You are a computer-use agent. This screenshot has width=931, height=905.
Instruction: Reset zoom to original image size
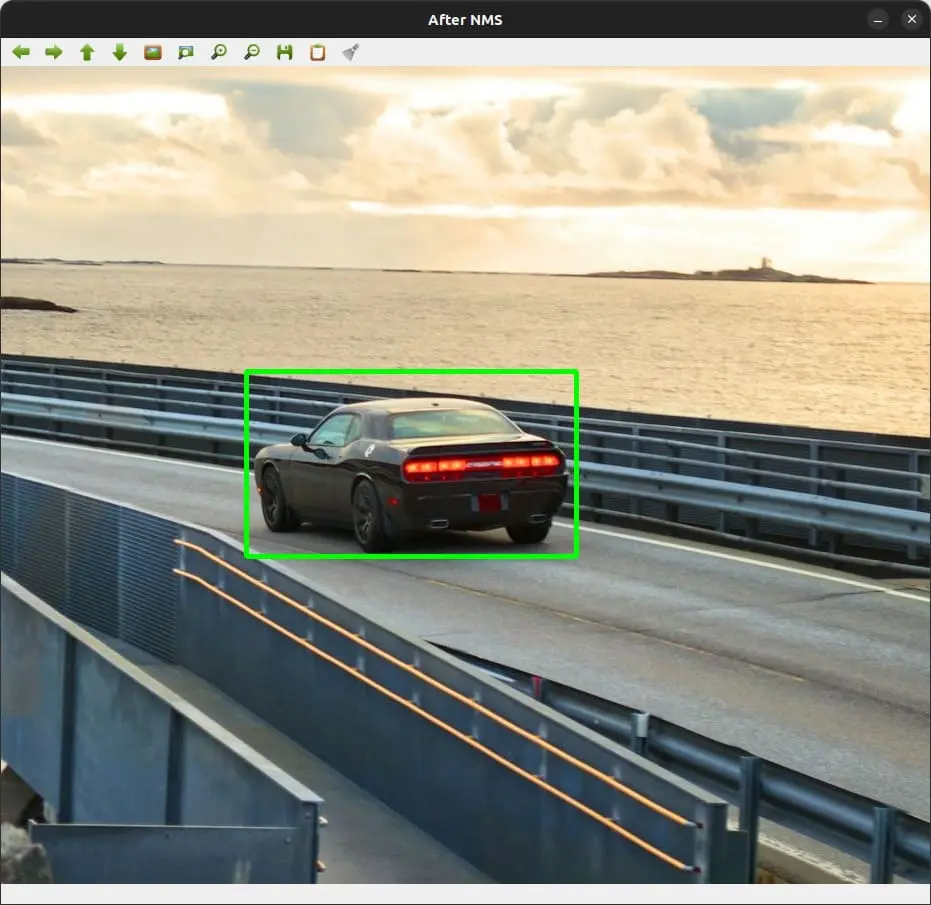[153, 52]
